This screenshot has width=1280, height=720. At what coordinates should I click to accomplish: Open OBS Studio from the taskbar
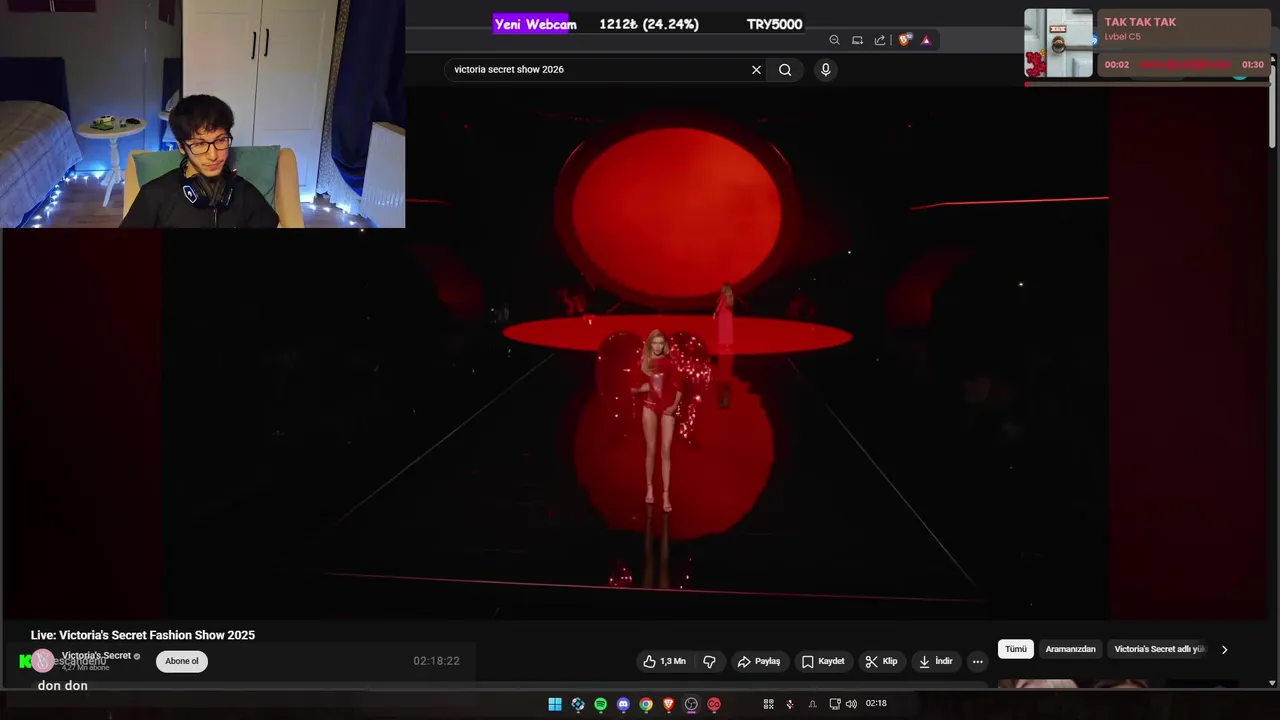(x=691, y=704)
